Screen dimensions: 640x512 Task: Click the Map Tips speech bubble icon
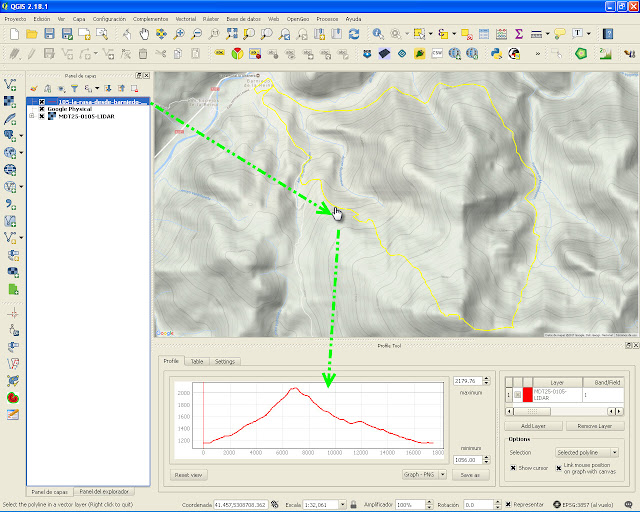560,34
